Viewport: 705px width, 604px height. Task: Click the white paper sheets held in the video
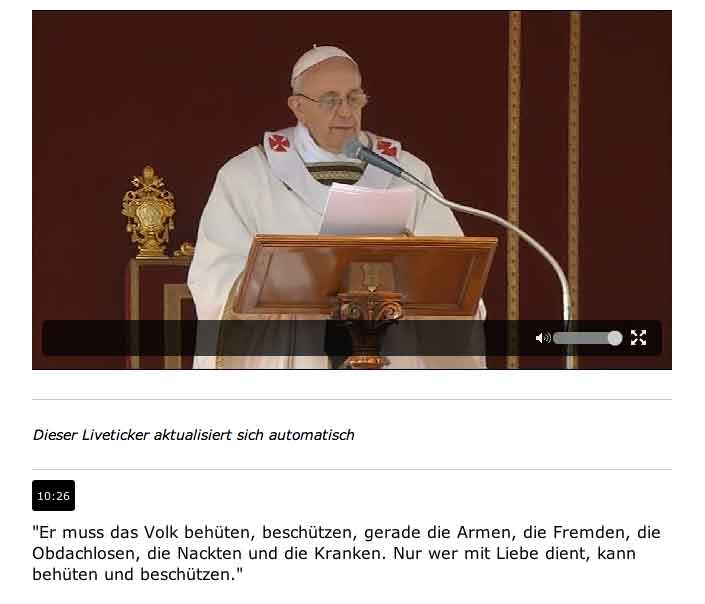(369, 209)
